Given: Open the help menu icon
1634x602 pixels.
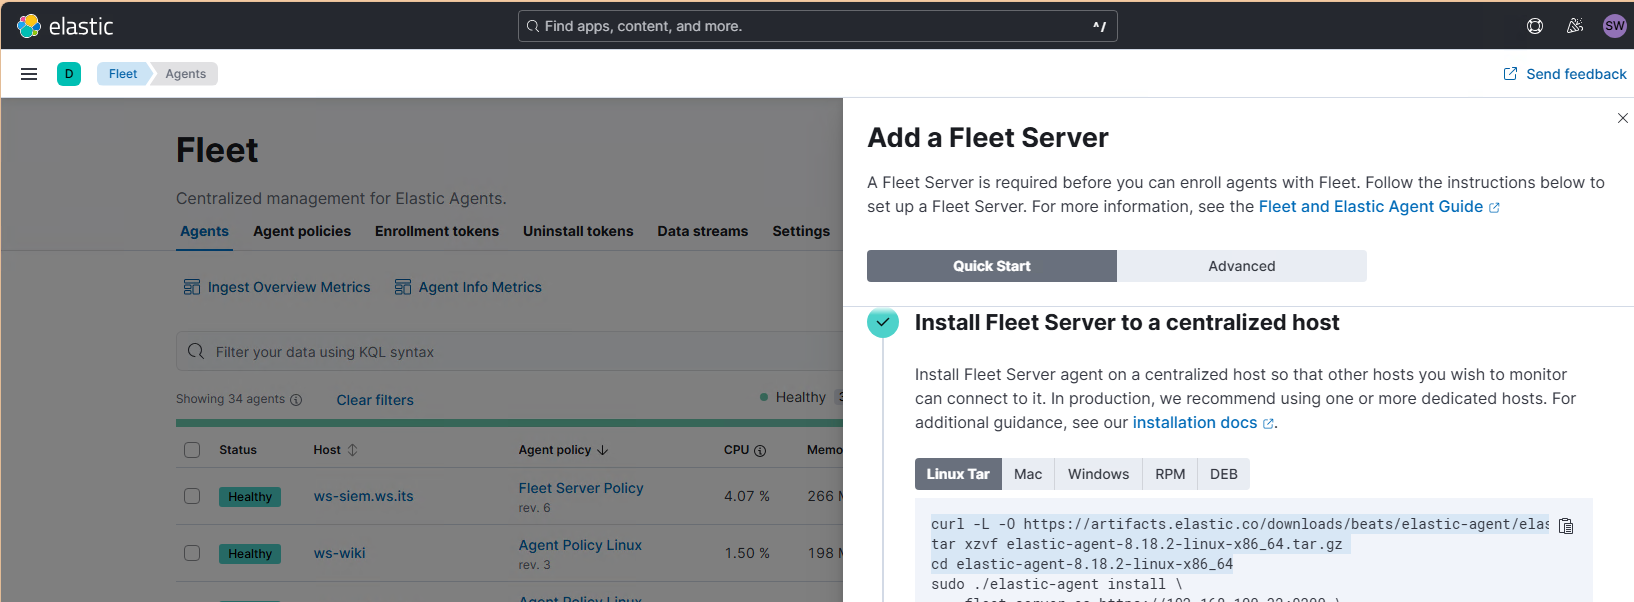Looking at the screenshot, I should coord(1535,26).
